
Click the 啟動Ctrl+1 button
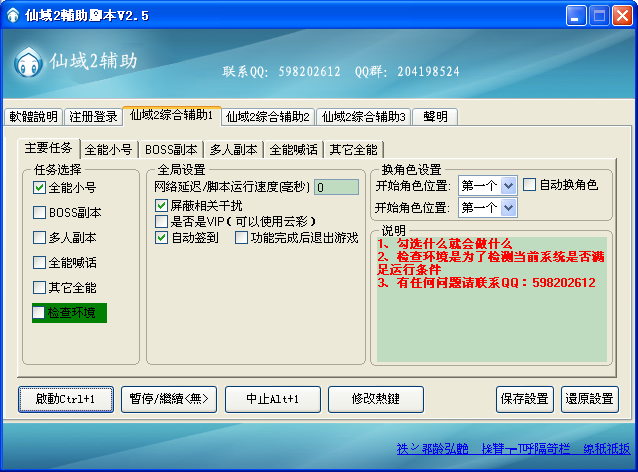(x=66, y=399)
